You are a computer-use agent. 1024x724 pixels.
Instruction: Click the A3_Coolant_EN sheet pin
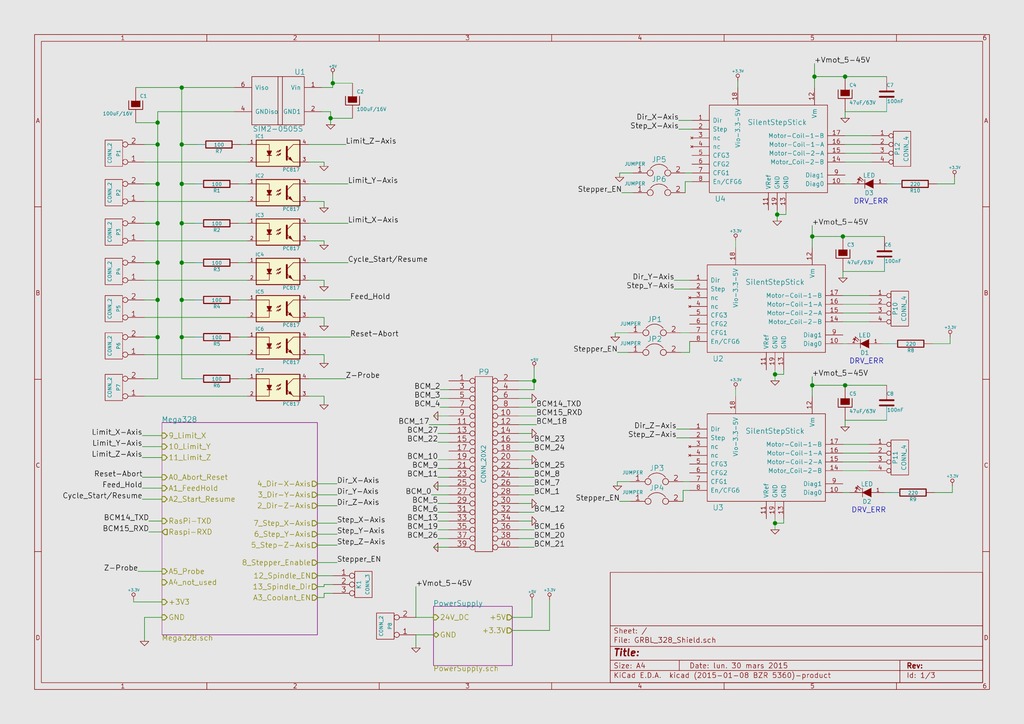(x=285, y=597)
